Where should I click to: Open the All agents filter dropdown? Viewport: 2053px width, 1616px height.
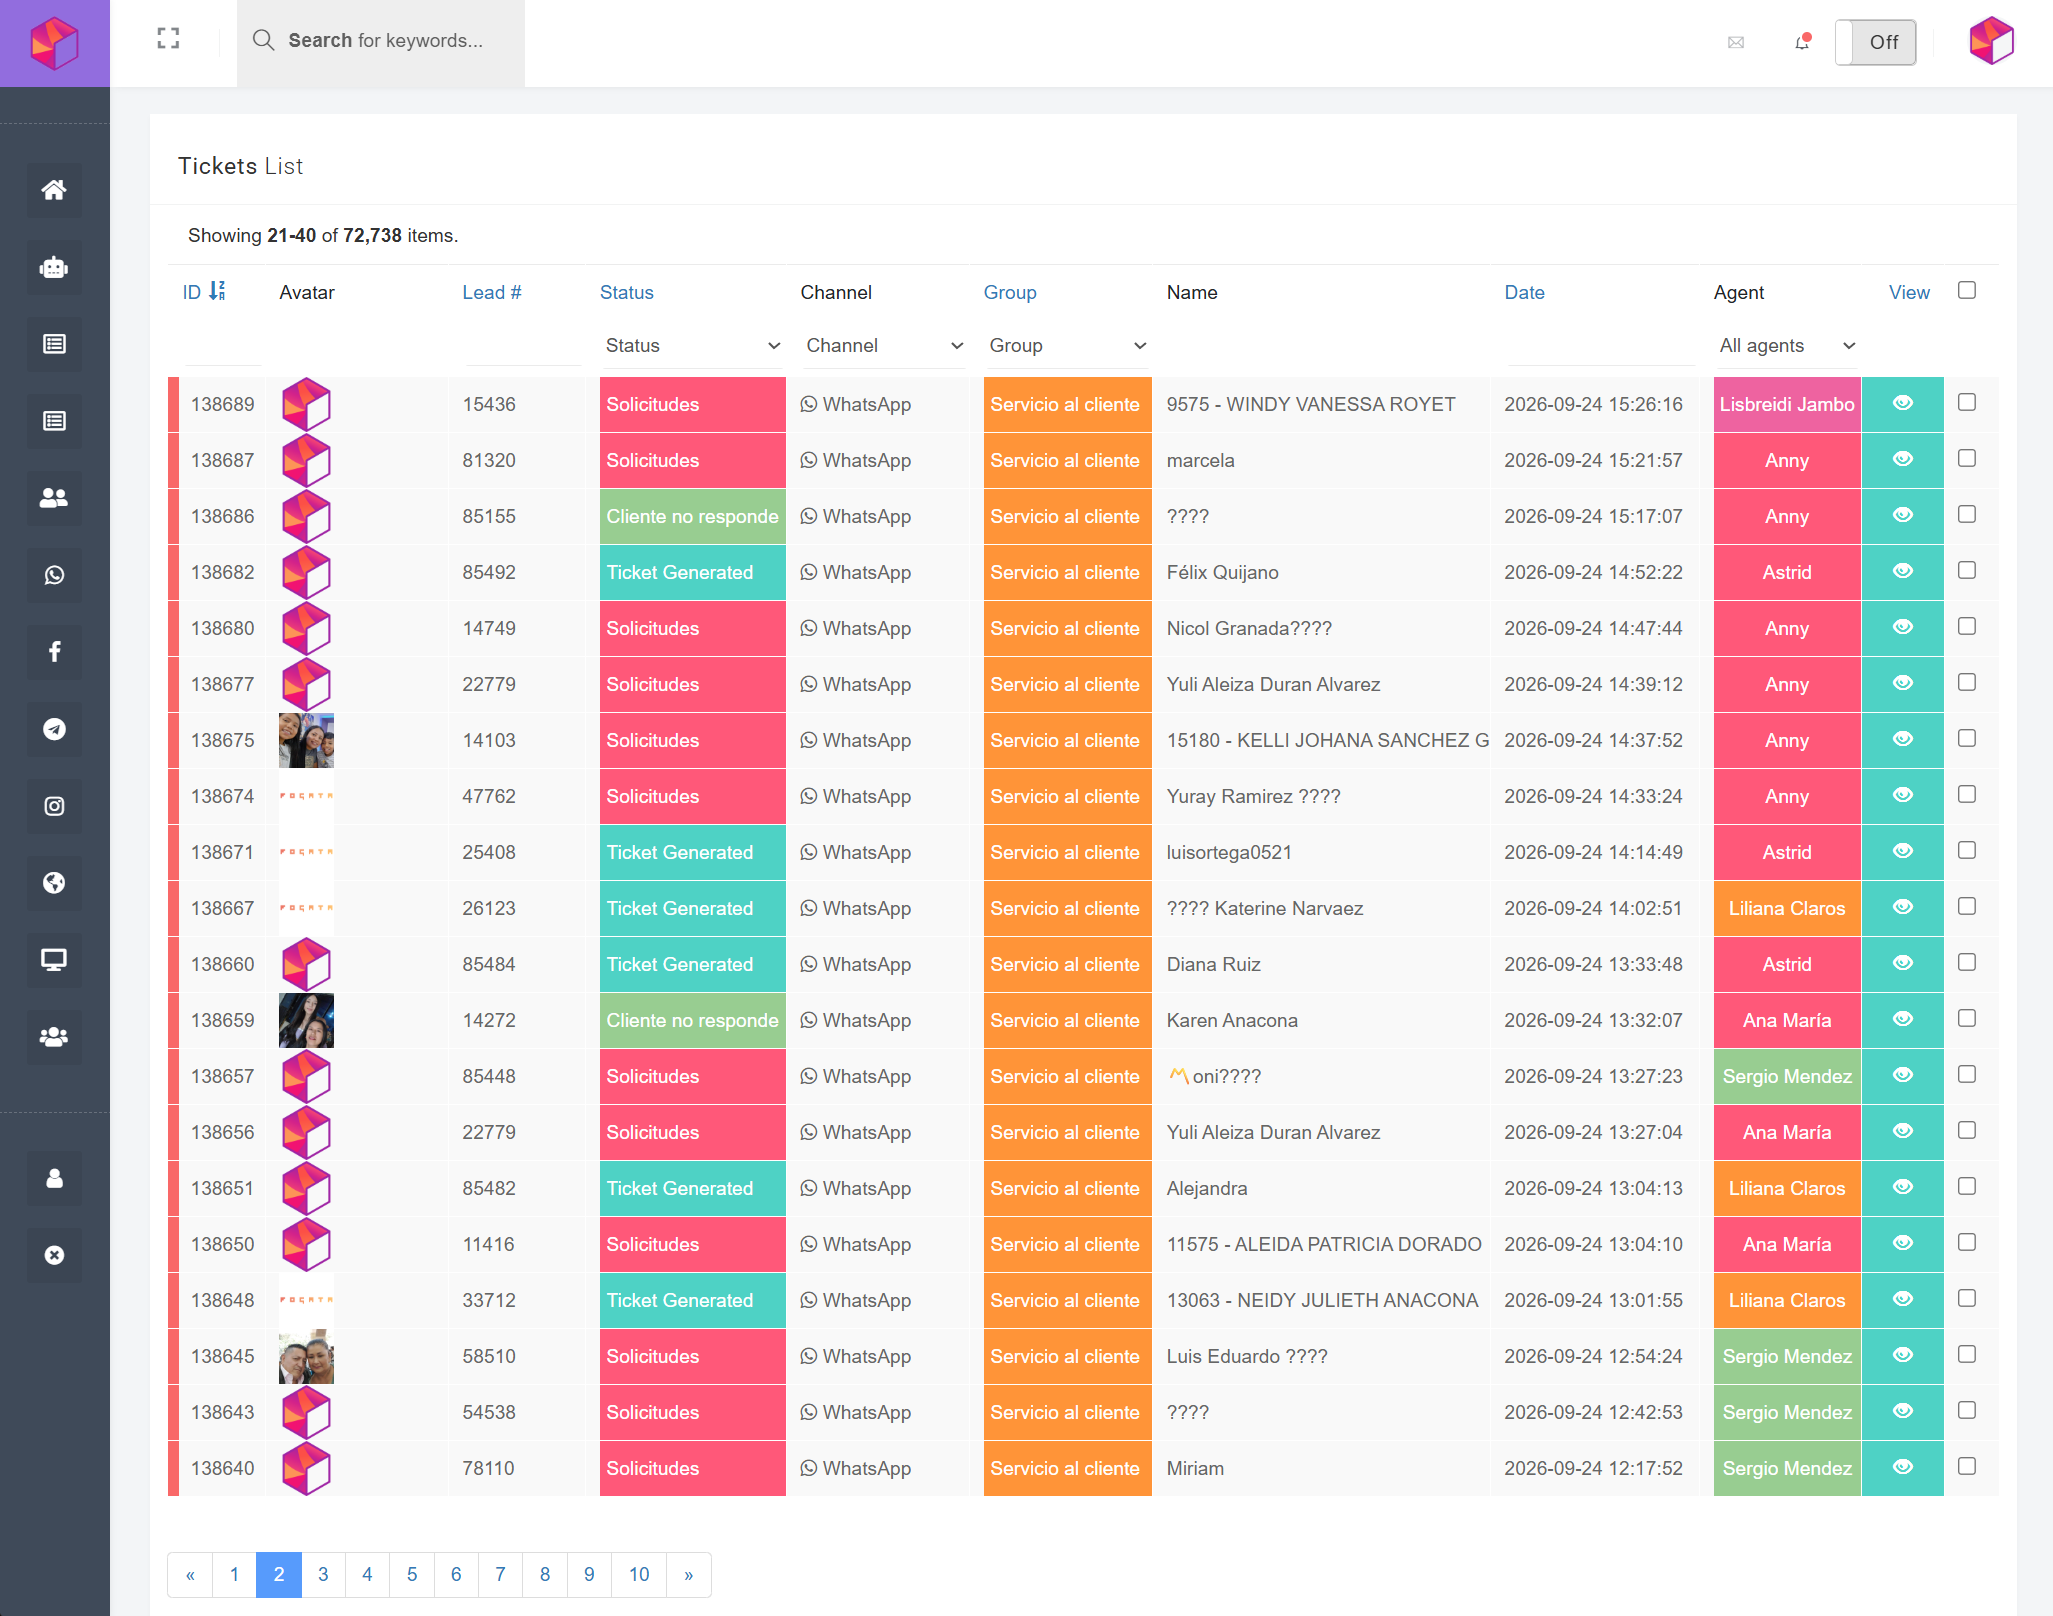pos(1787,345)
